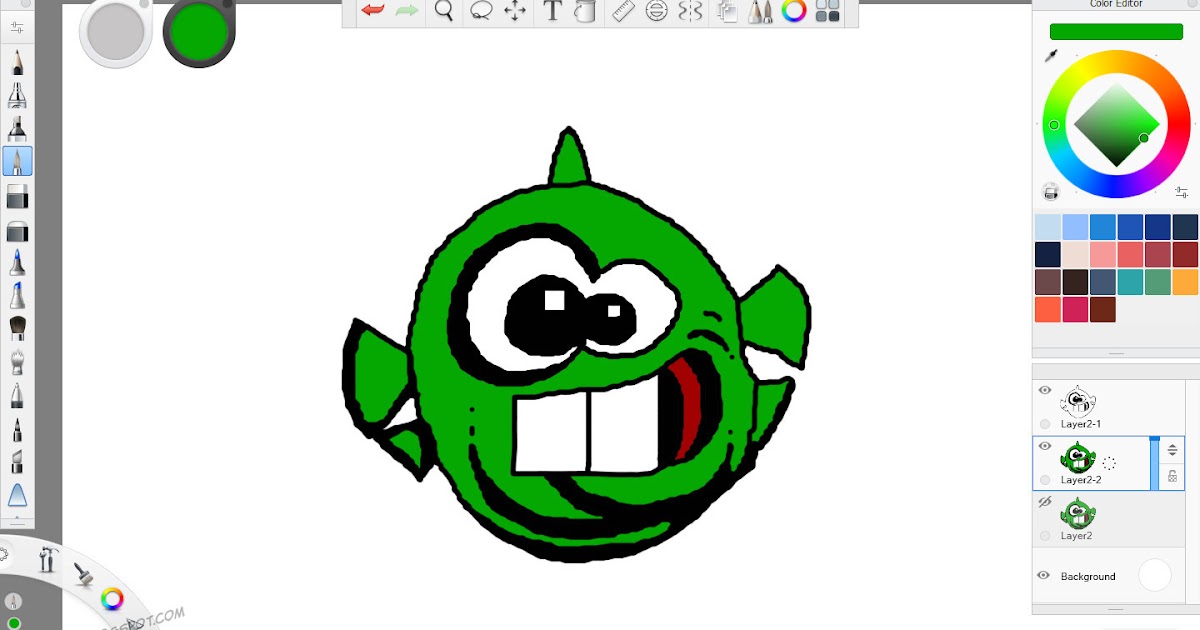
Task: Select the Zoom magnifier tool
Action: 444,11
